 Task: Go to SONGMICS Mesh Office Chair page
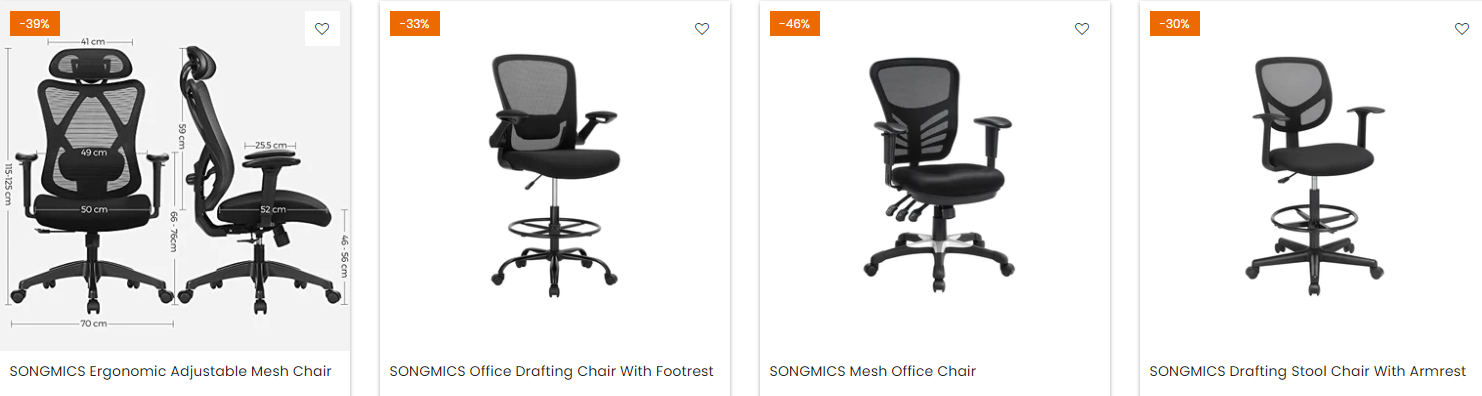(x=873, y=371)
